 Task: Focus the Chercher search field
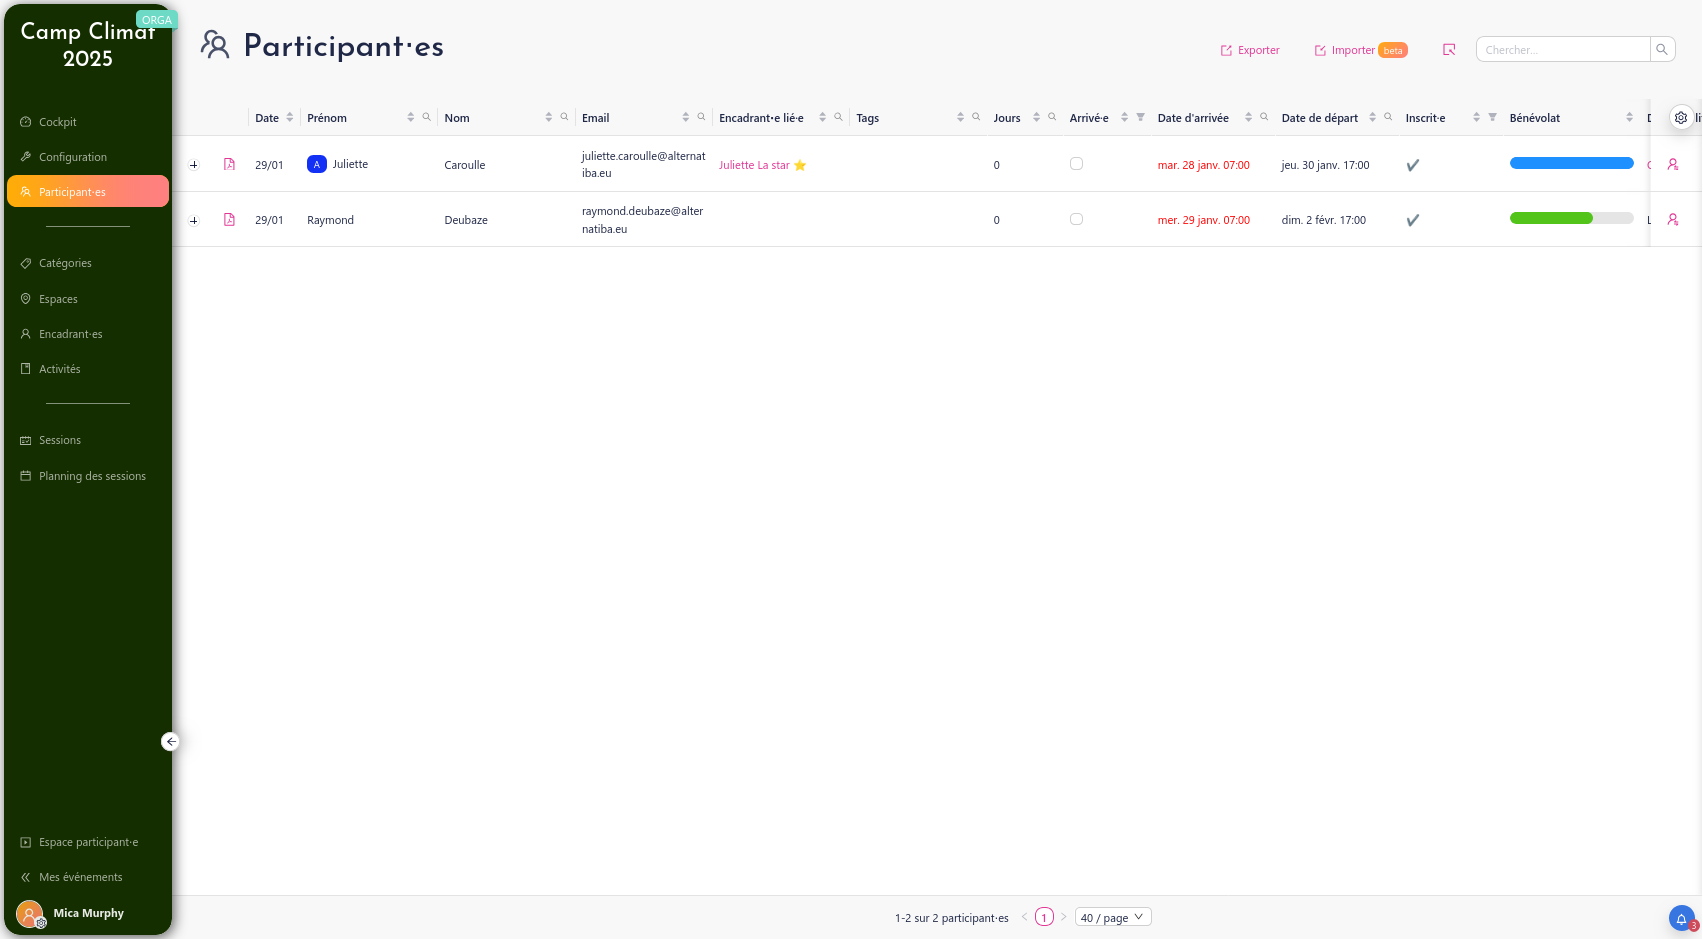(x=1562, y=49)
